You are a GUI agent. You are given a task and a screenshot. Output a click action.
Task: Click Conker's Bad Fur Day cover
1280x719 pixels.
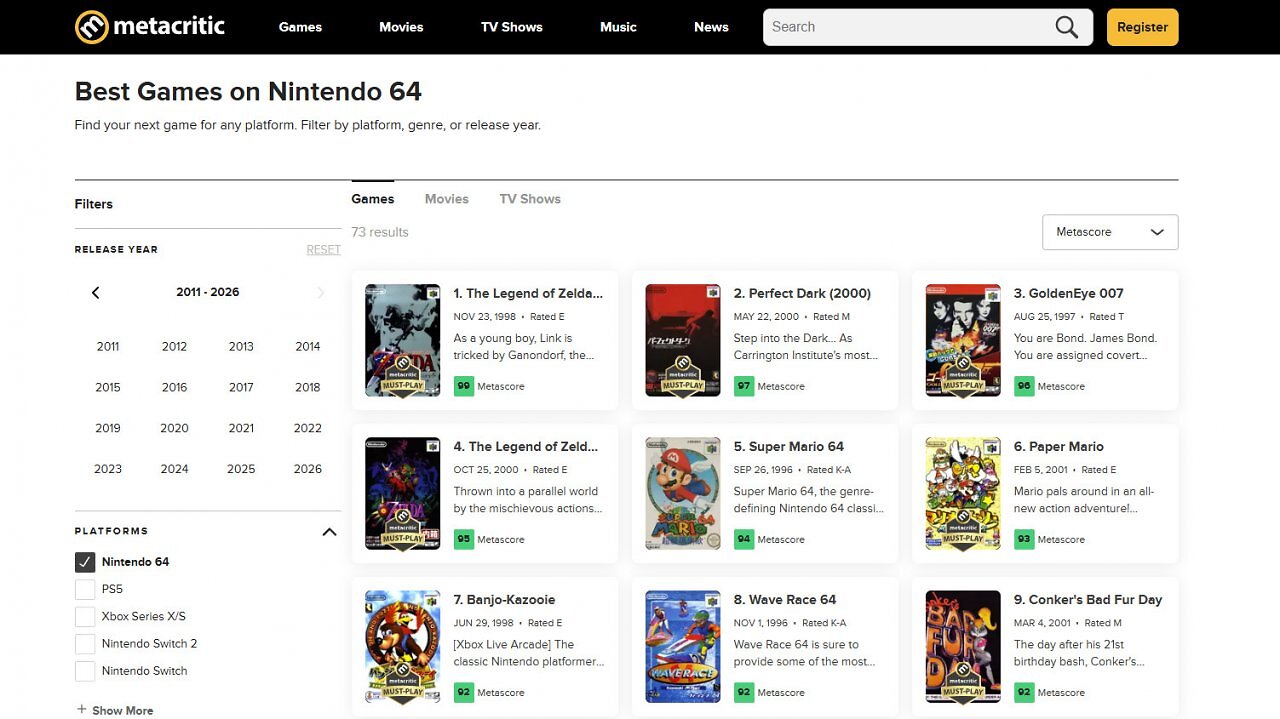click(x=962, y=646)
